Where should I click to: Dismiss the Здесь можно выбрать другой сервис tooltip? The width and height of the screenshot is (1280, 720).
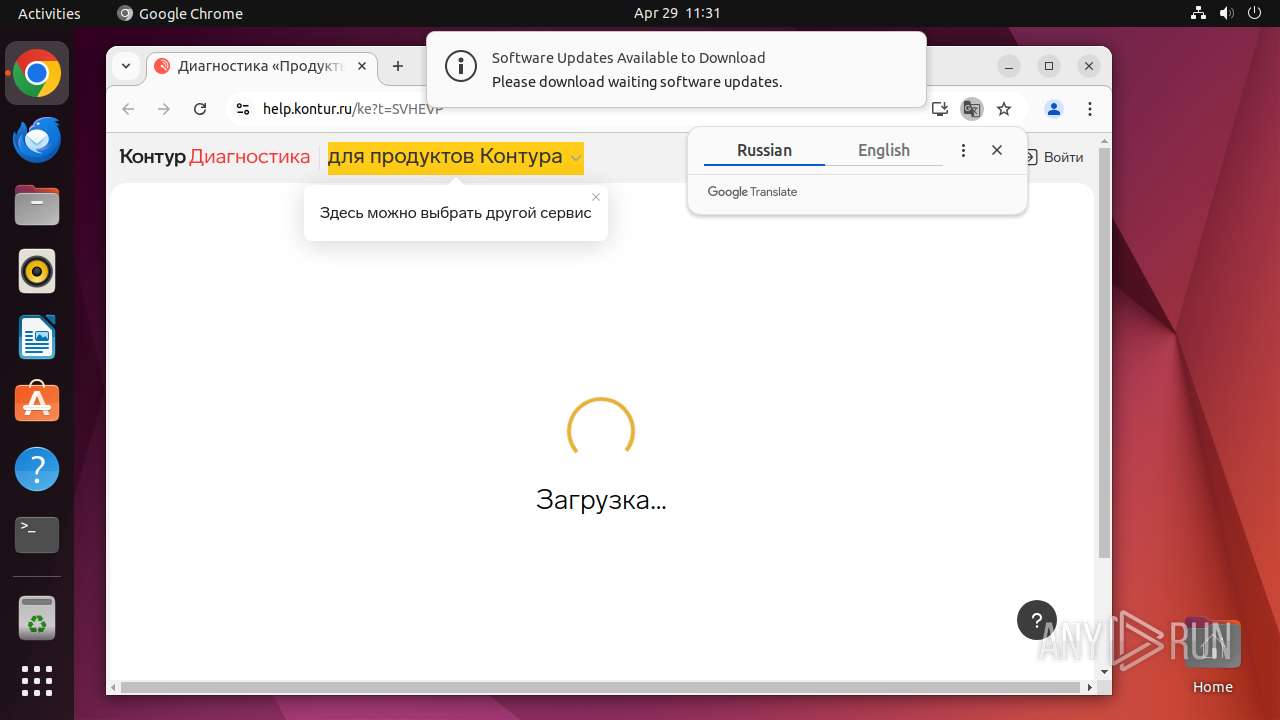point(596,197)
